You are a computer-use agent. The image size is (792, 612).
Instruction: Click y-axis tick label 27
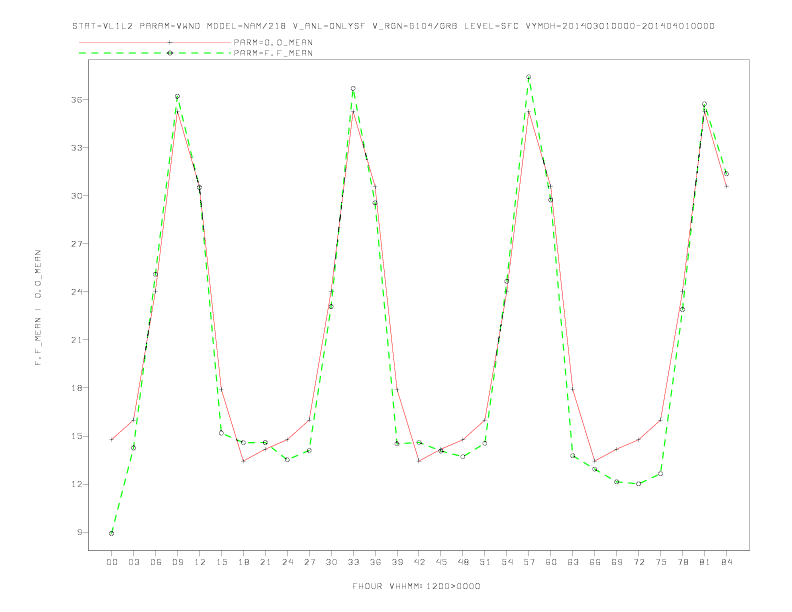77,244
